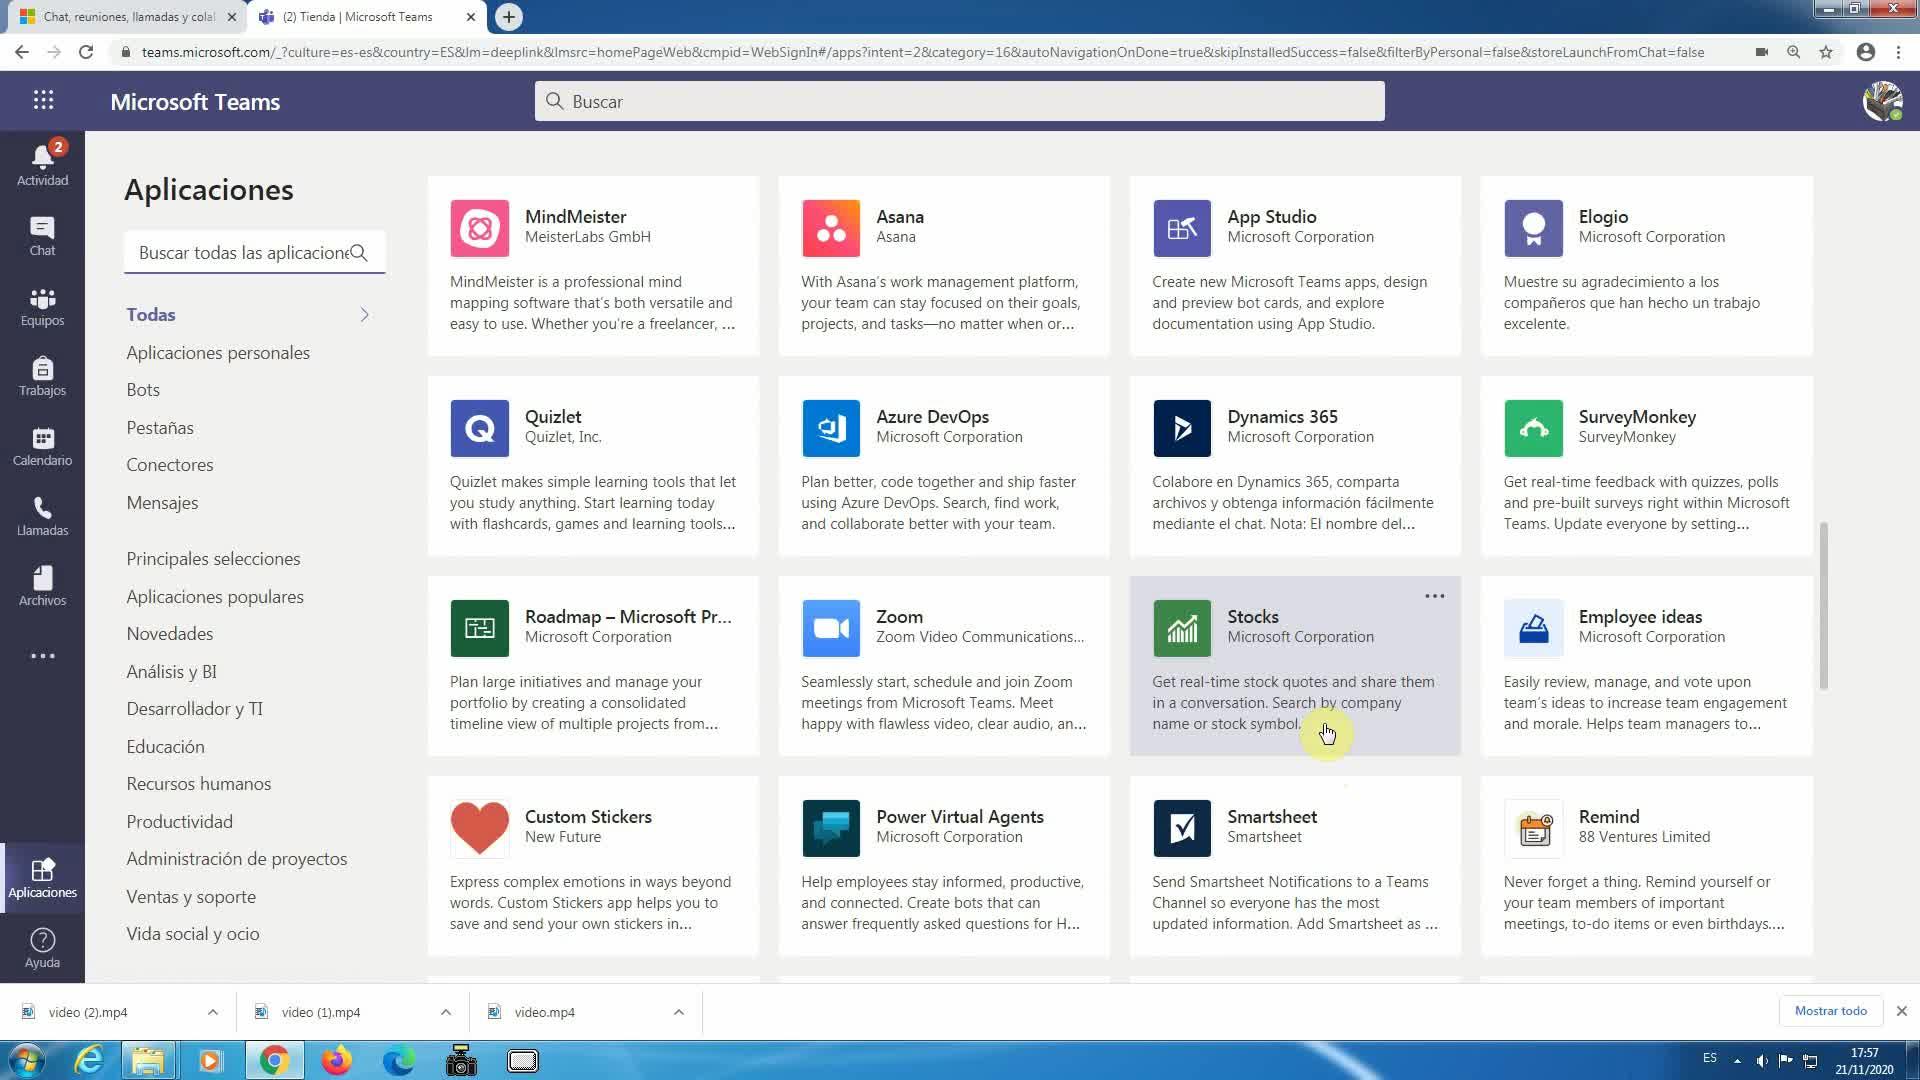Show more apps via left-rail ellipsis
The image size is (1920, 1080).
[42, 656]
